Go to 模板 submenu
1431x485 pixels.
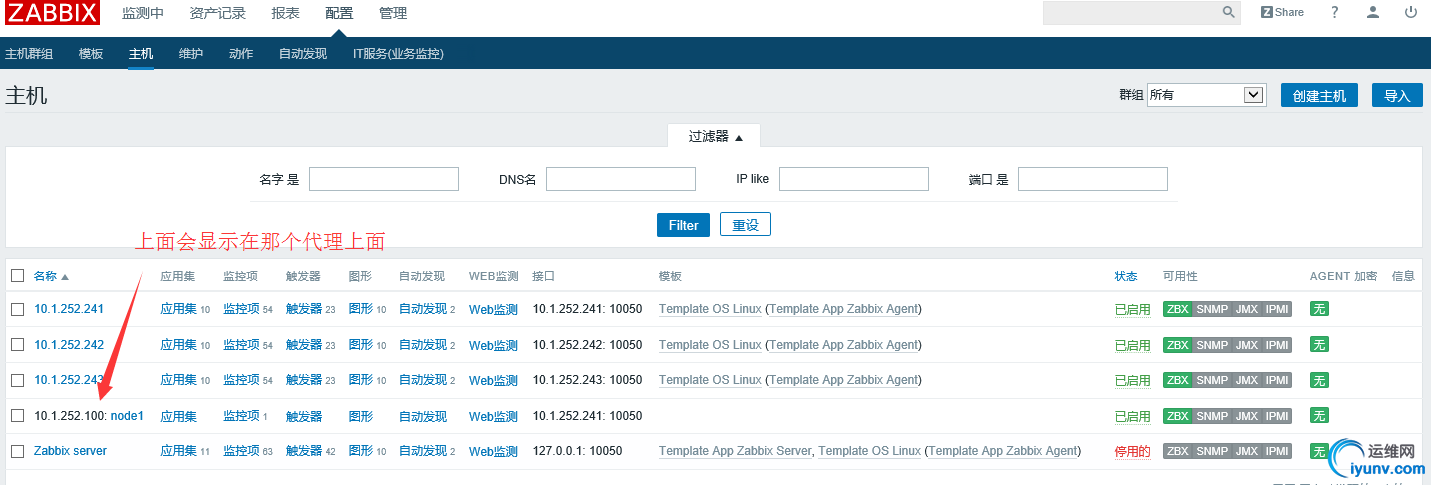click(91, 54)
